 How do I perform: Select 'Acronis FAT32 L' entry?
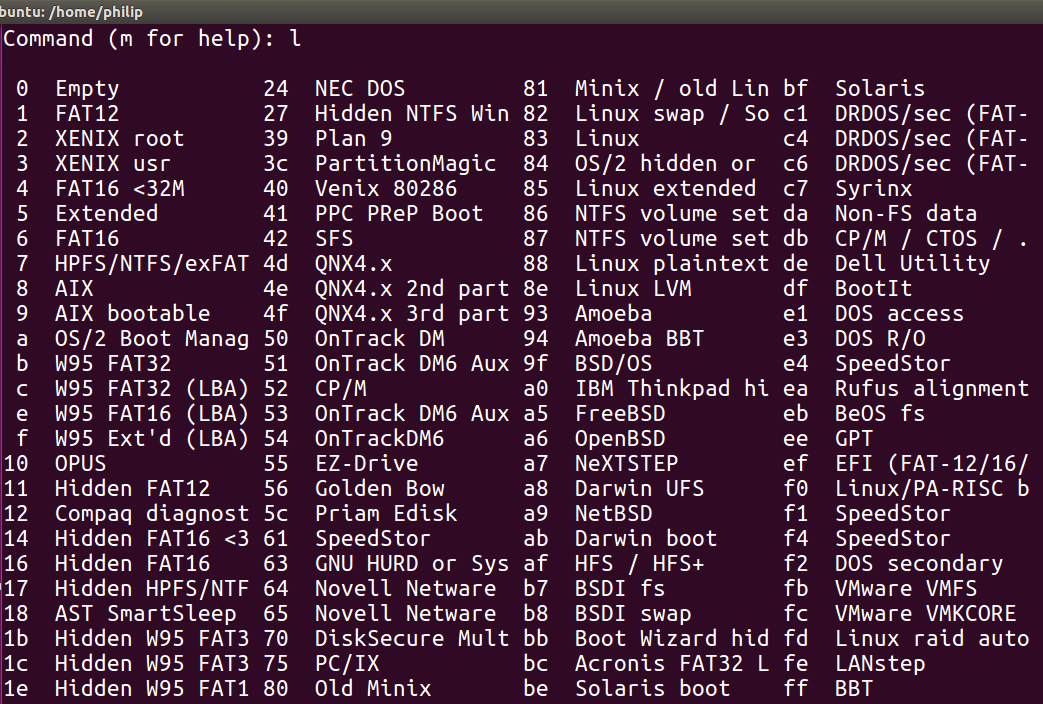[672, 664]
